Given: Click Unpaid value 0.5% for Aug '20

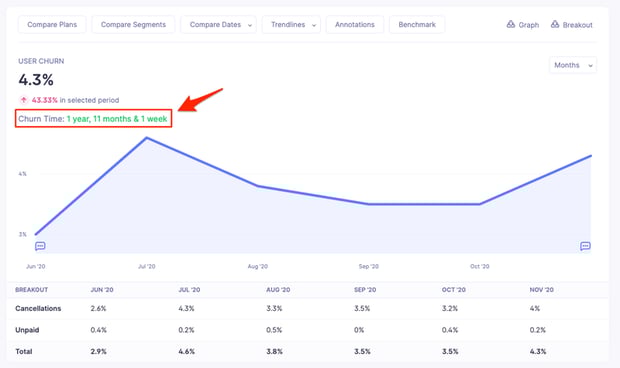Looking at the screenshot, I should pyautogui.click(x=274, y=330).
